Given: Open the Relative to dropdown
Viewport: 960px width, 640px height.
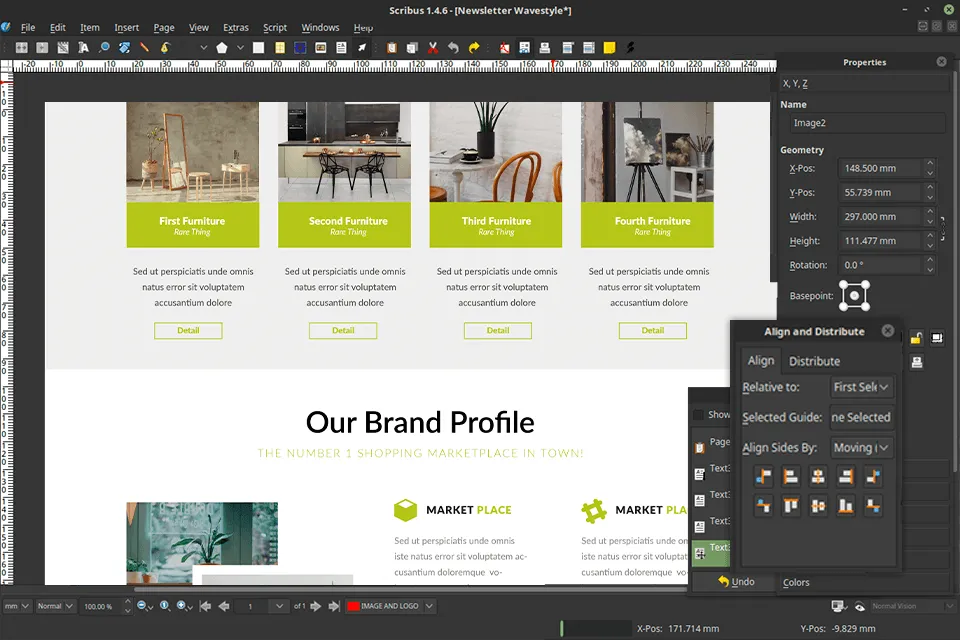Looking at the screenshot, I should 861,387.
